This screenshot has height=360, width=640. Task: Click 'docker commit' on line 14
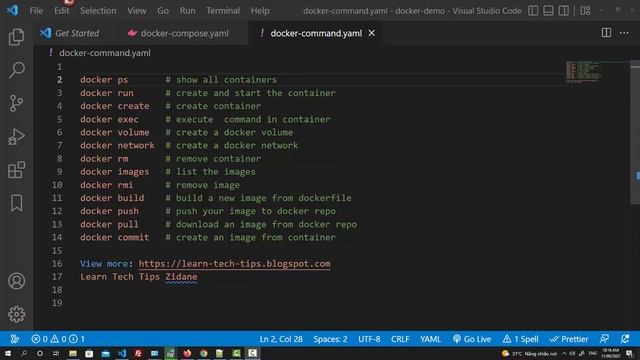point(115,237)
